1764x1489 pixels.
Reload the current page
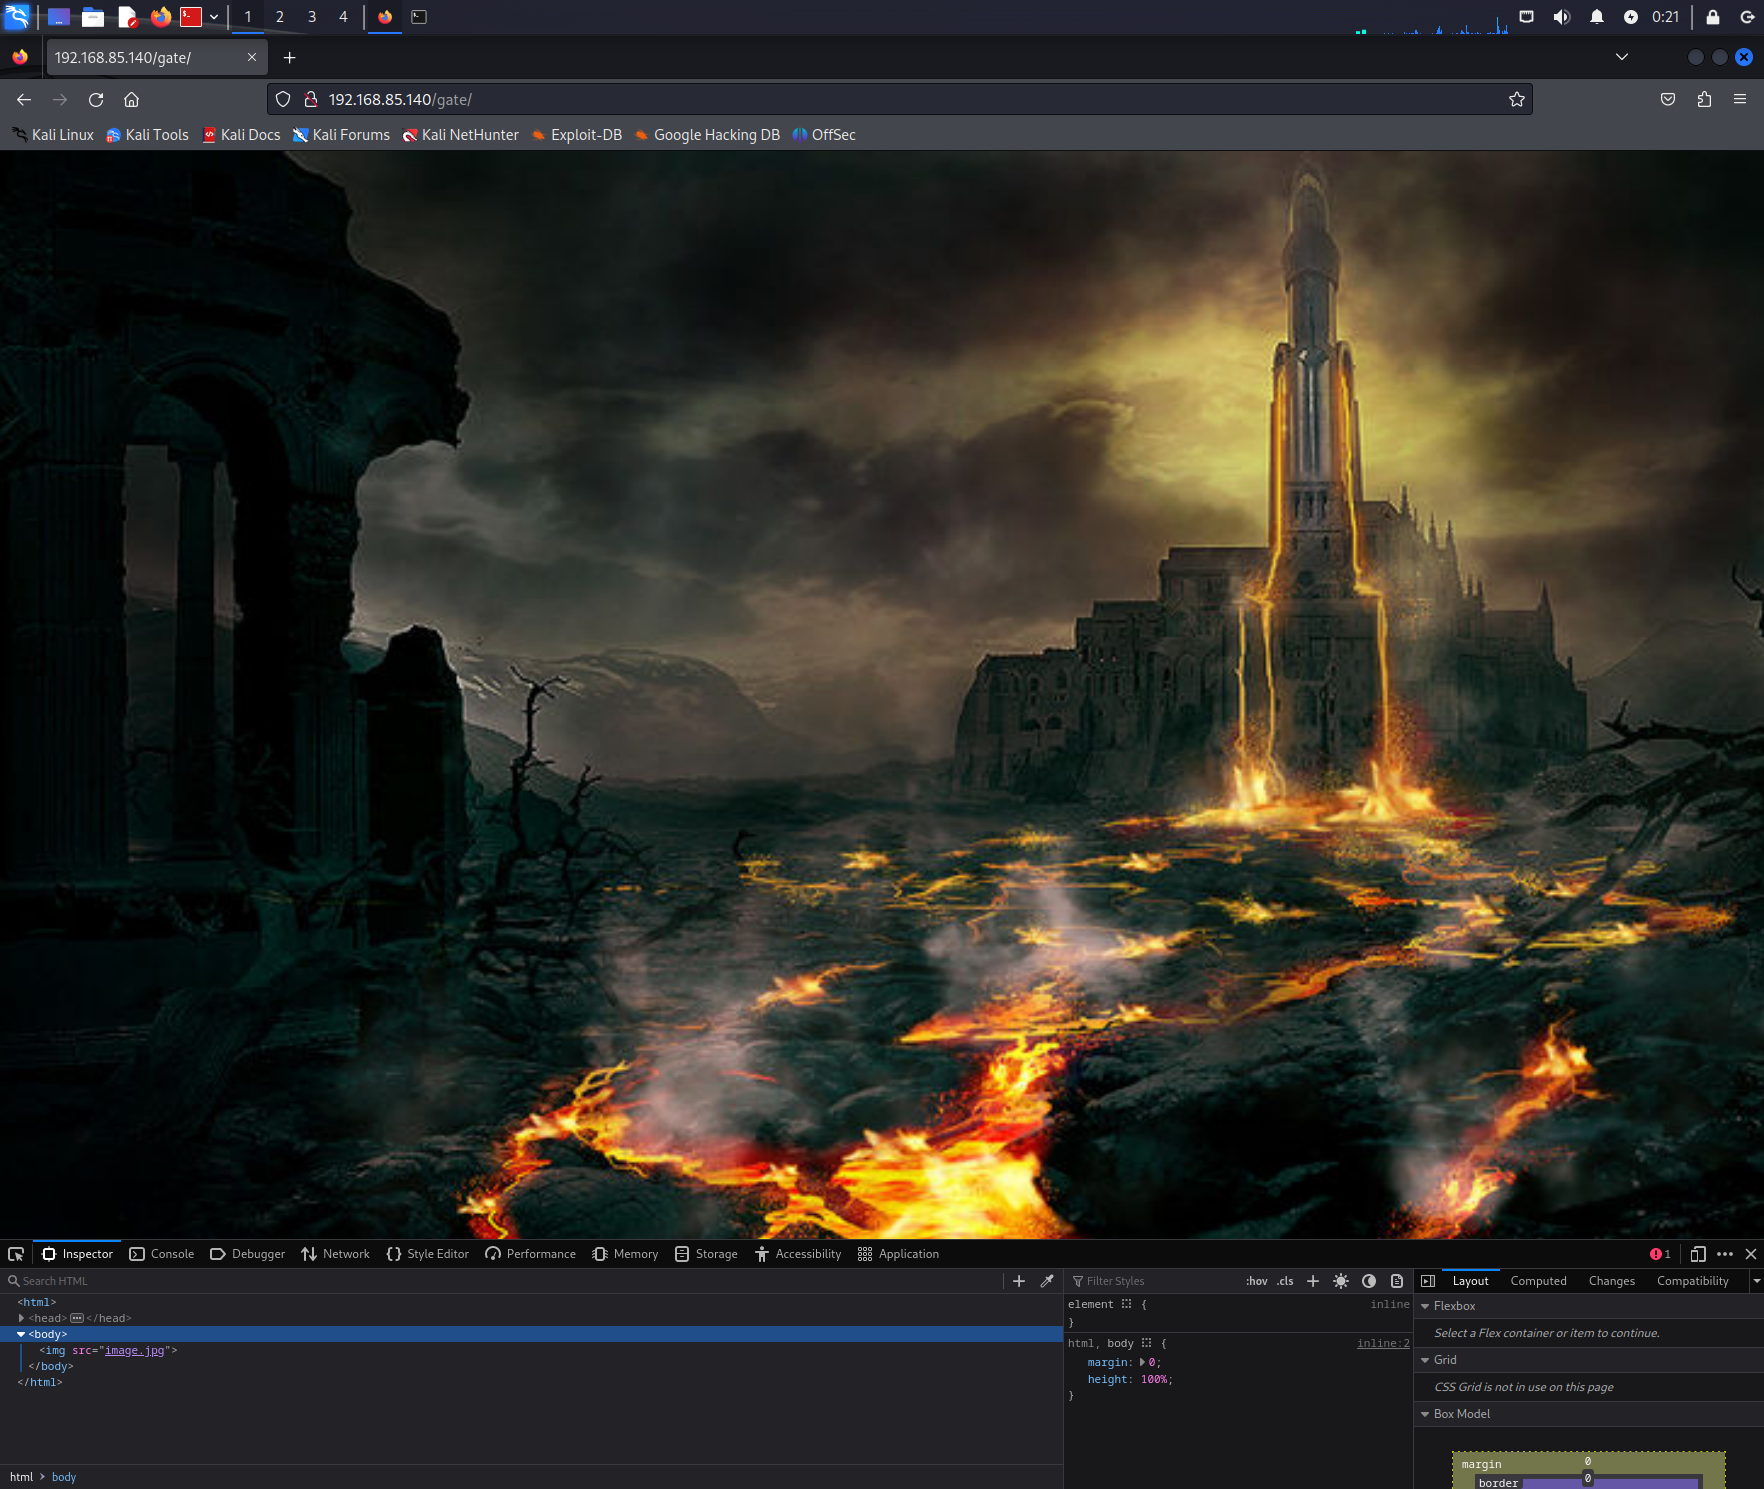(96, 99)
